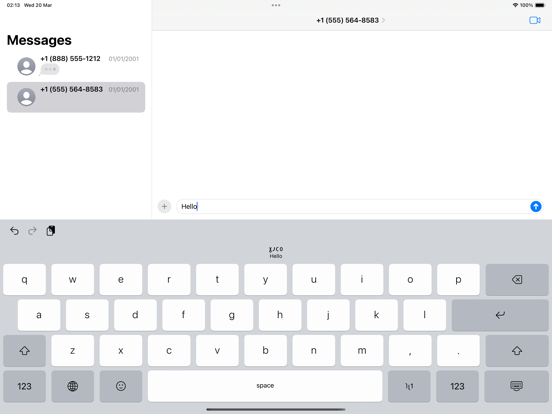Tap the 02:13 clock in status bar

pyautogui.click(x=13, y=5)
